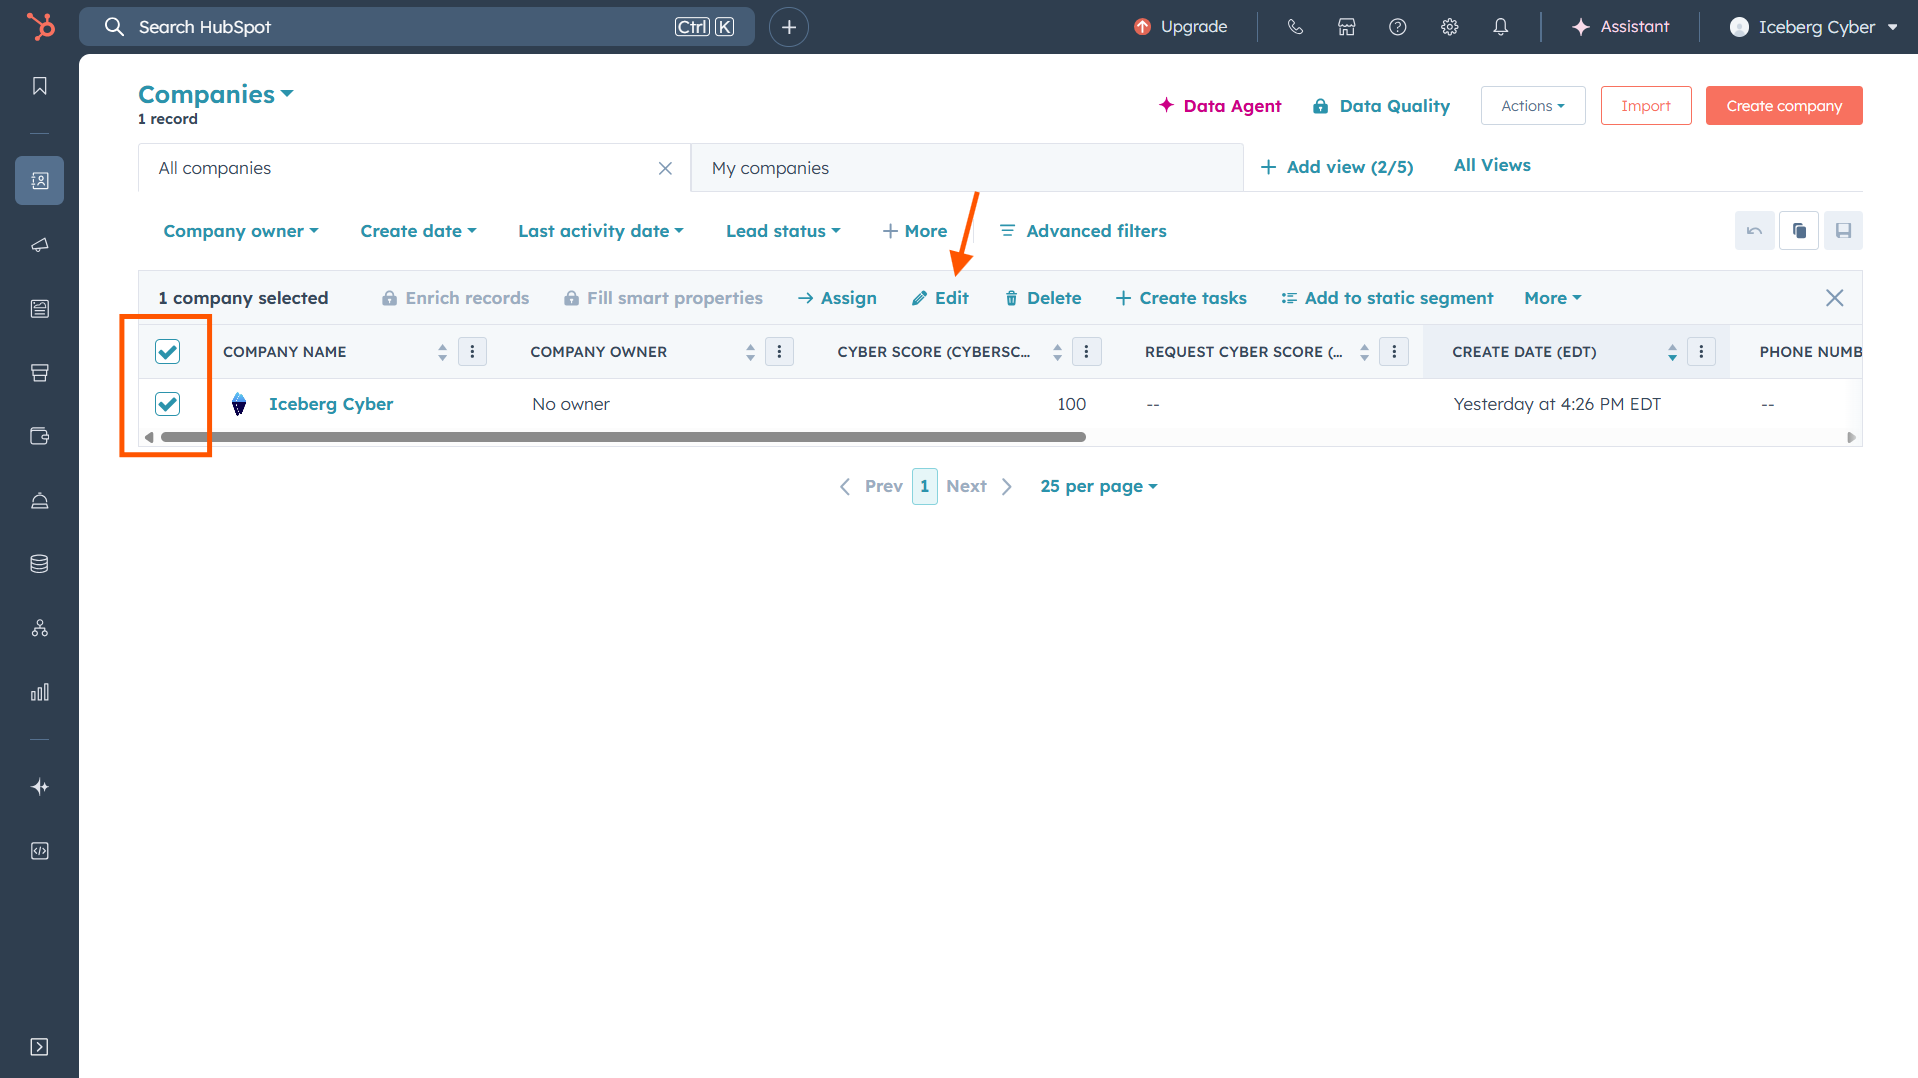
Task: Open CRM contacts icon in sidebar
Action: tap(40, 180)
